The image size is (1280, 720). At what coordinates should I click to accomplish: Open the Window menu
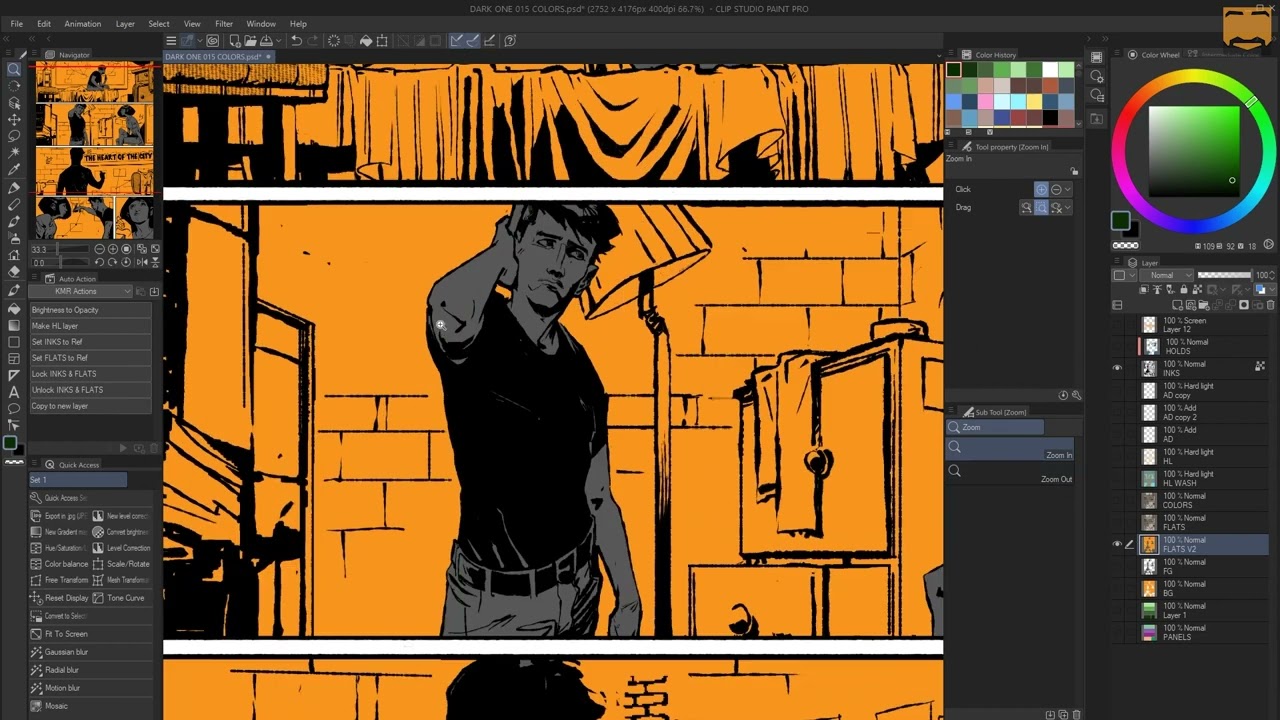pyautogui.click(x=261, y=24)
